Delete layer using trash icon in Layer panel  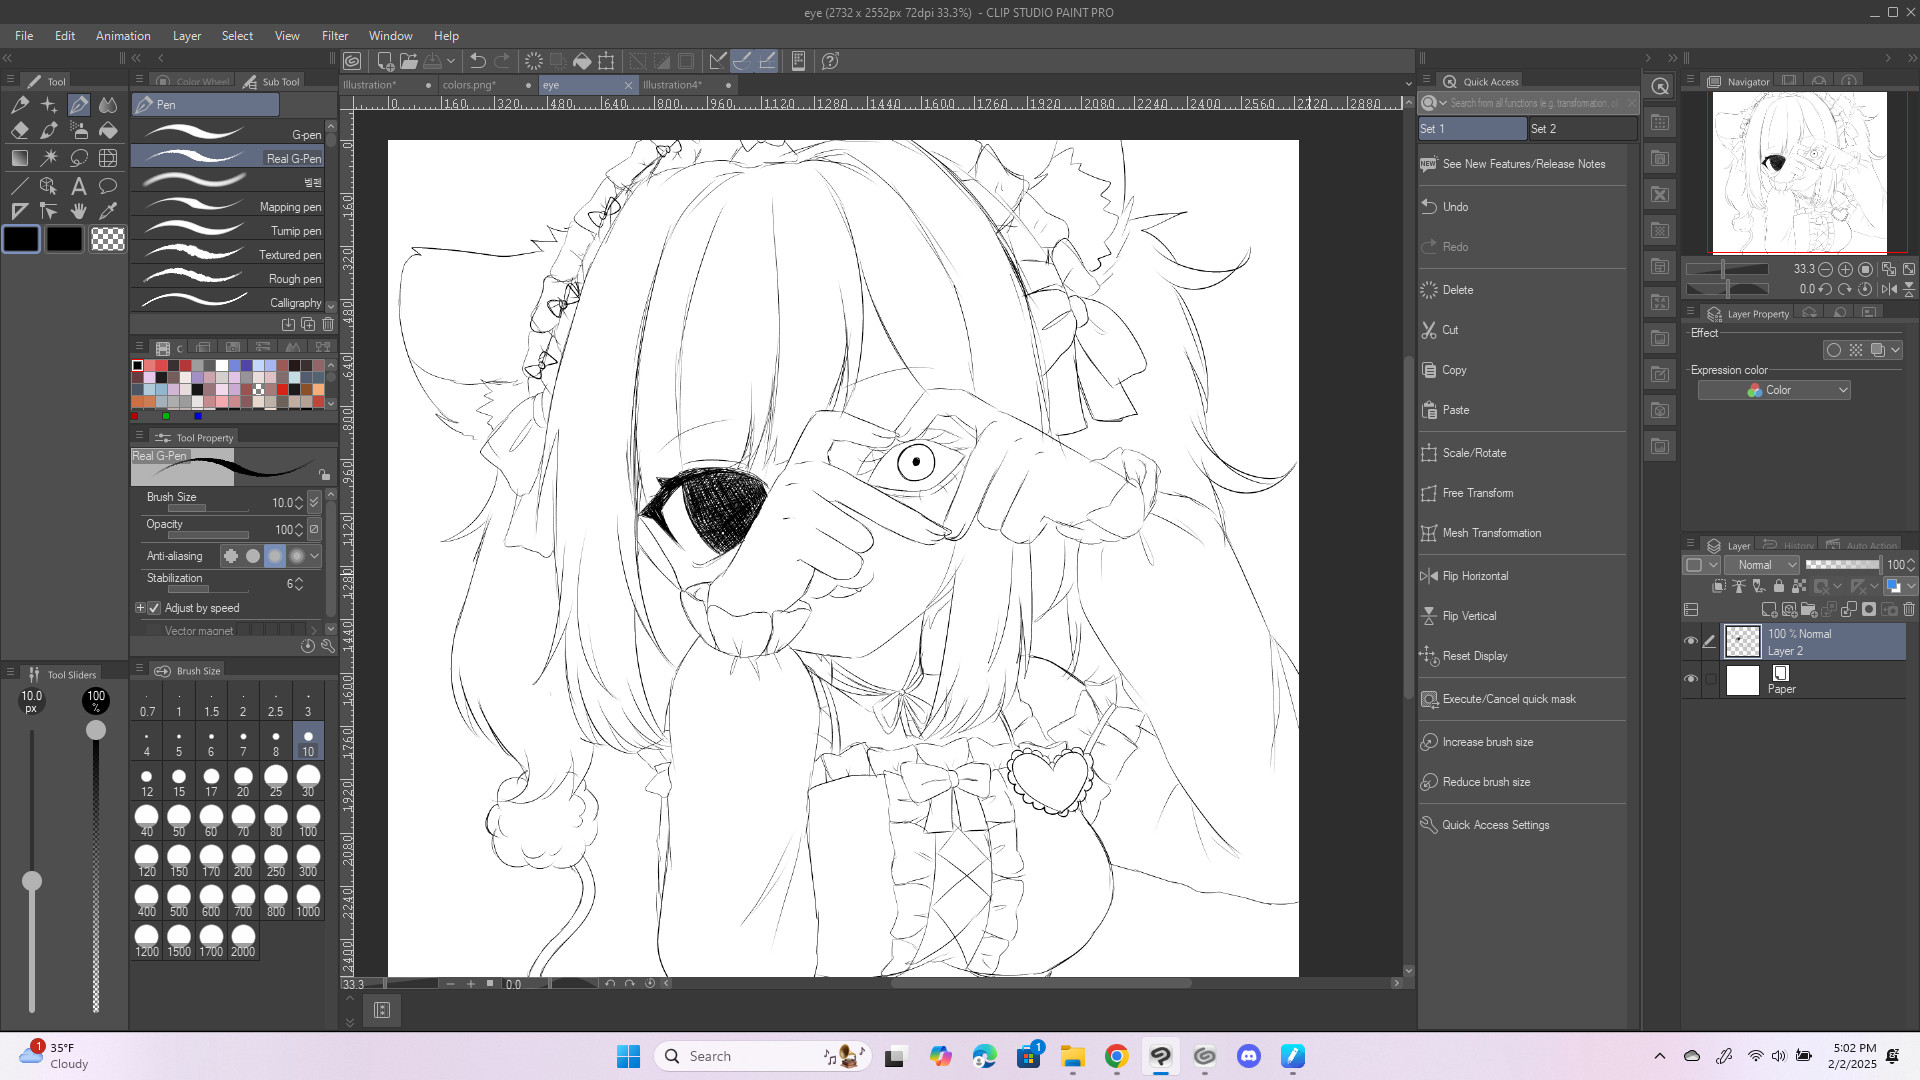pyautogui.click(x=1909, y=609)
